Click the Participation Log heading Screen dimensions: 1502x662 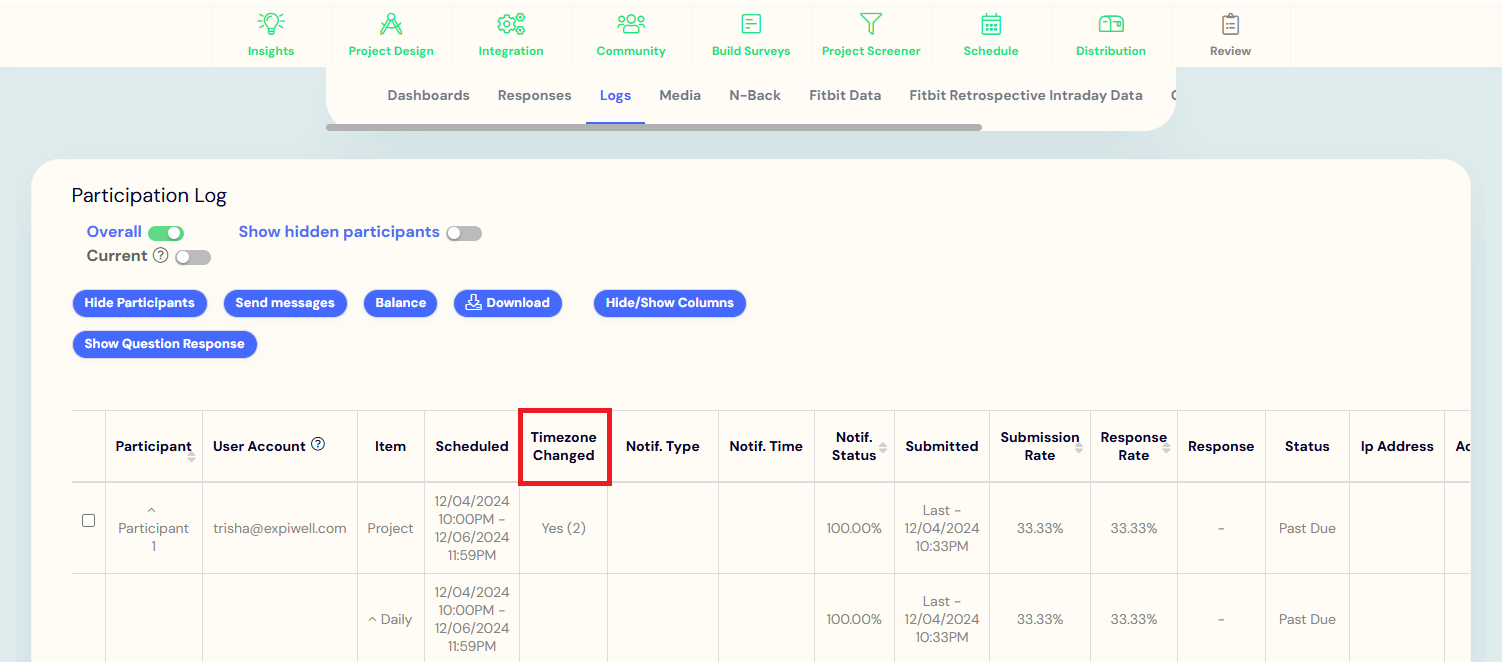(x=149, y=196)
